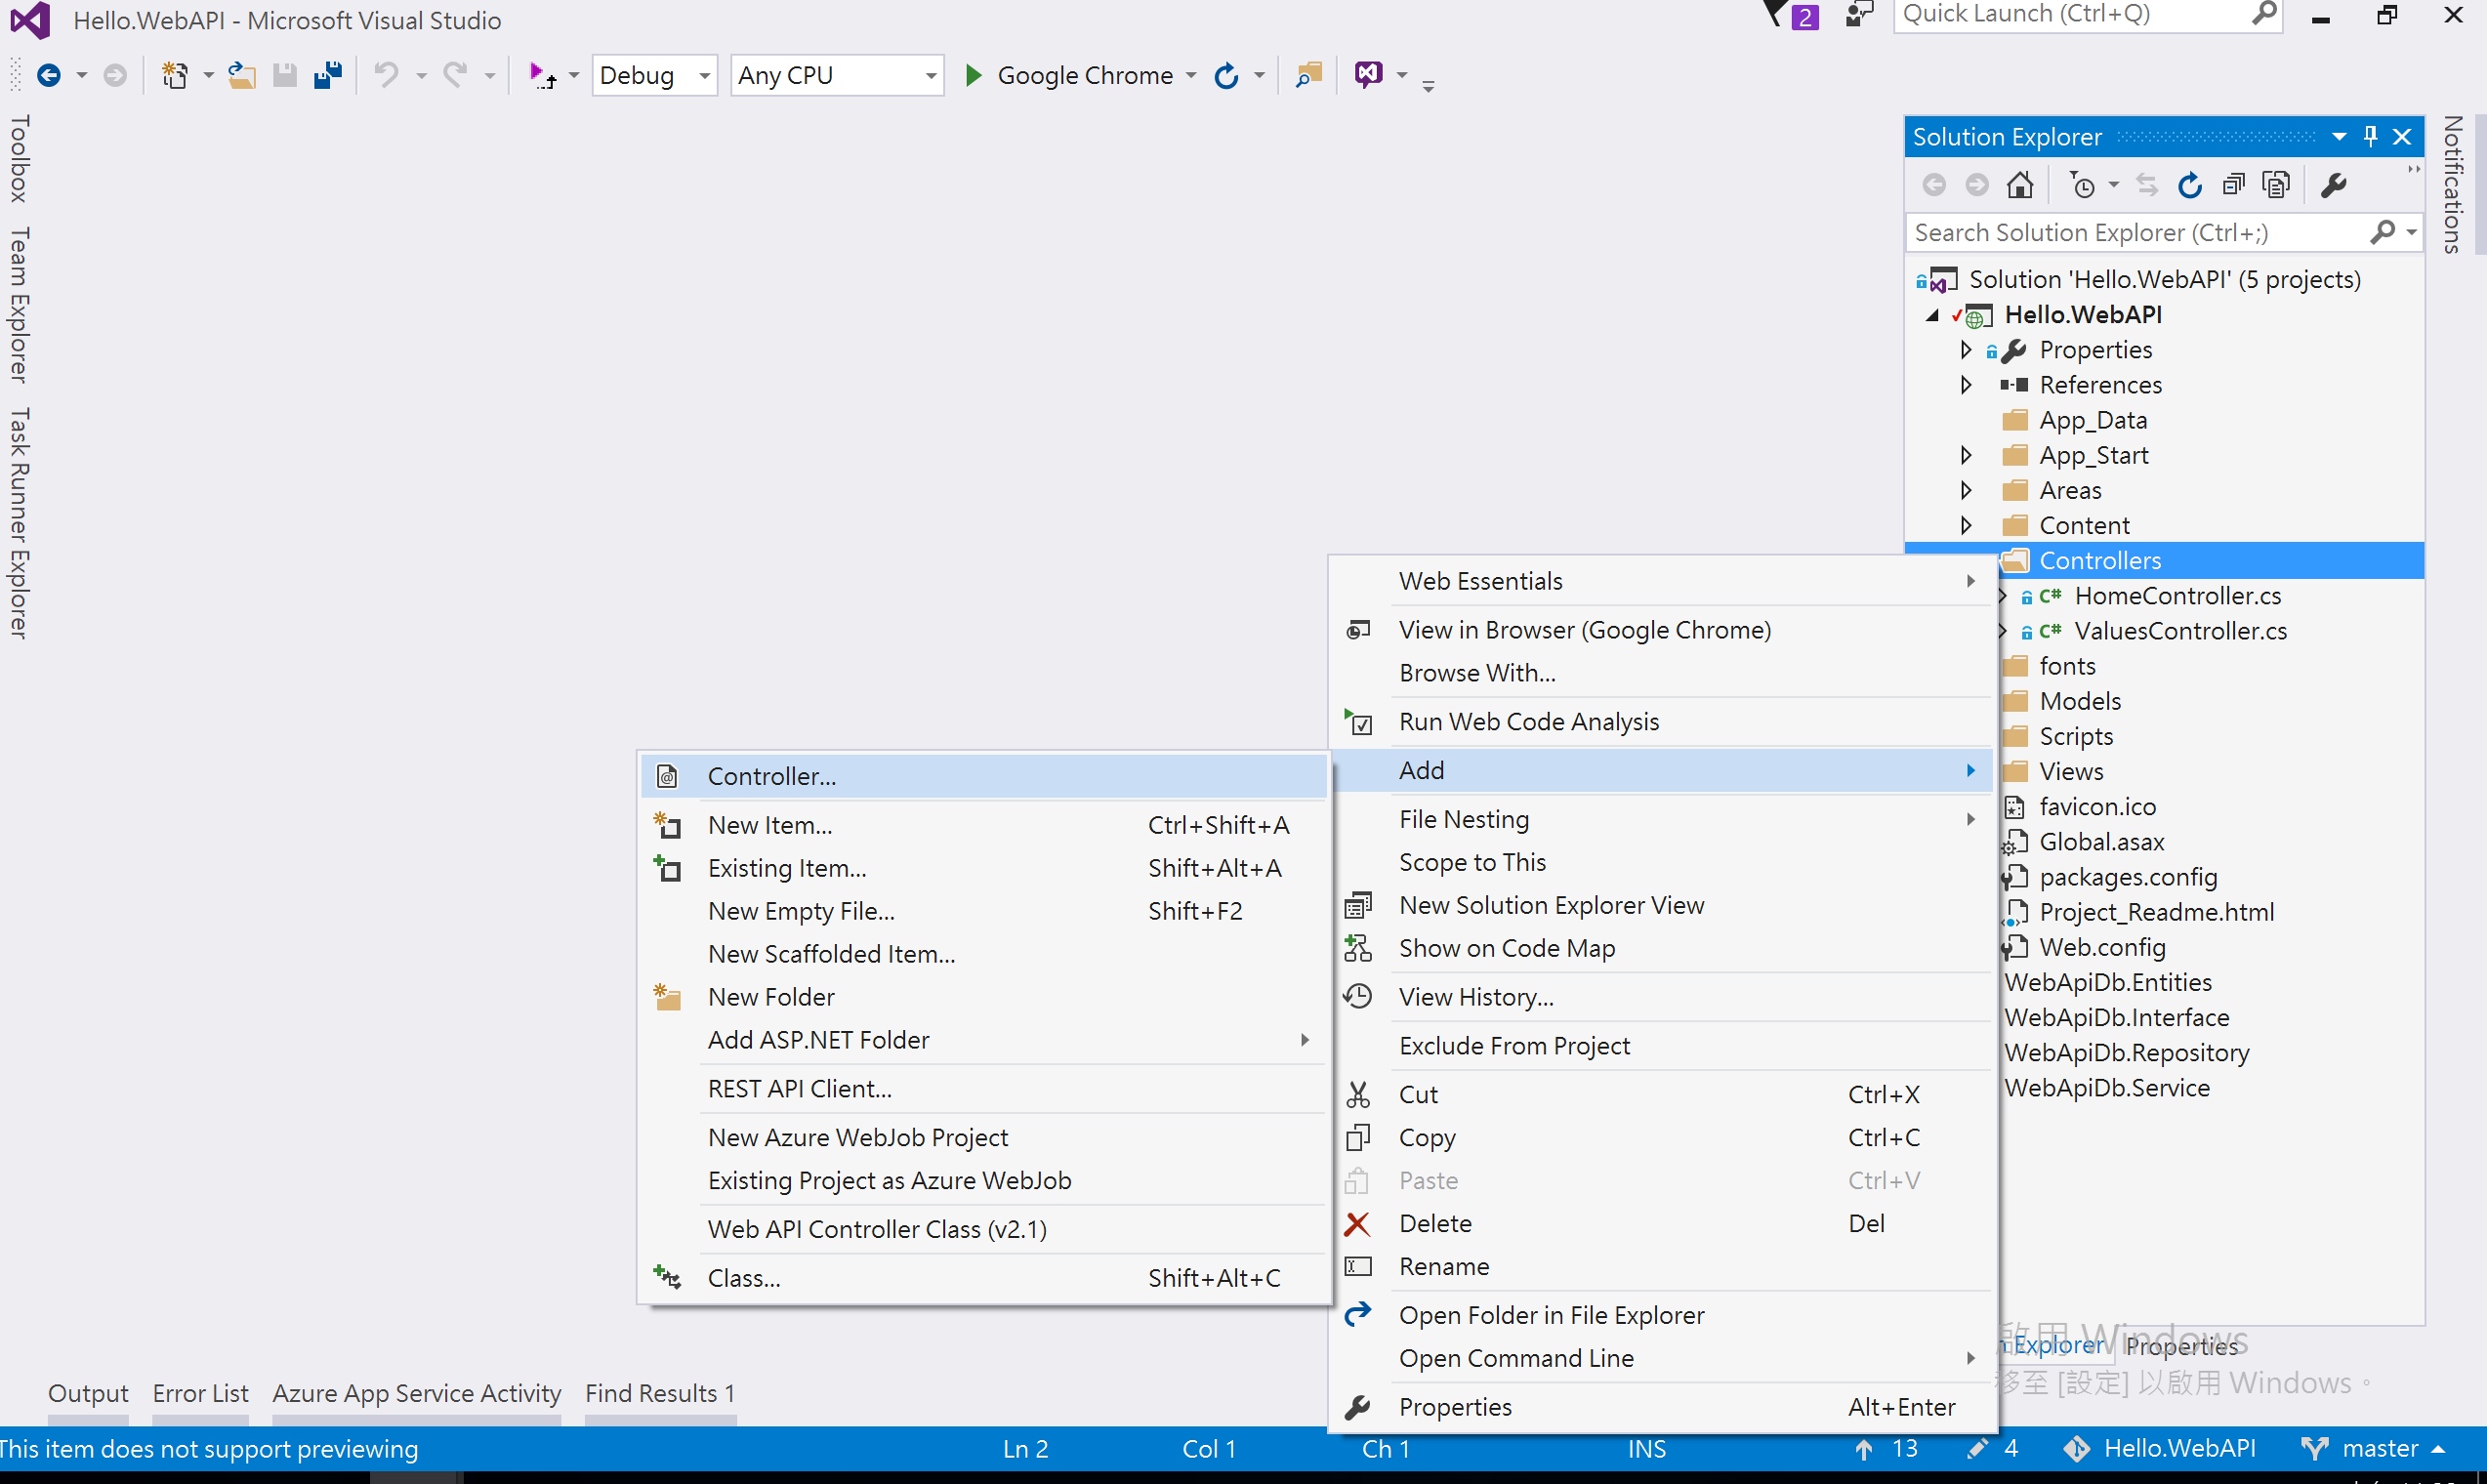This screenshot has width=2487, height=1484.
Task: Select the WebApiDb.Repository project
Action: pyautogui.click(x=2126, y=1052)
